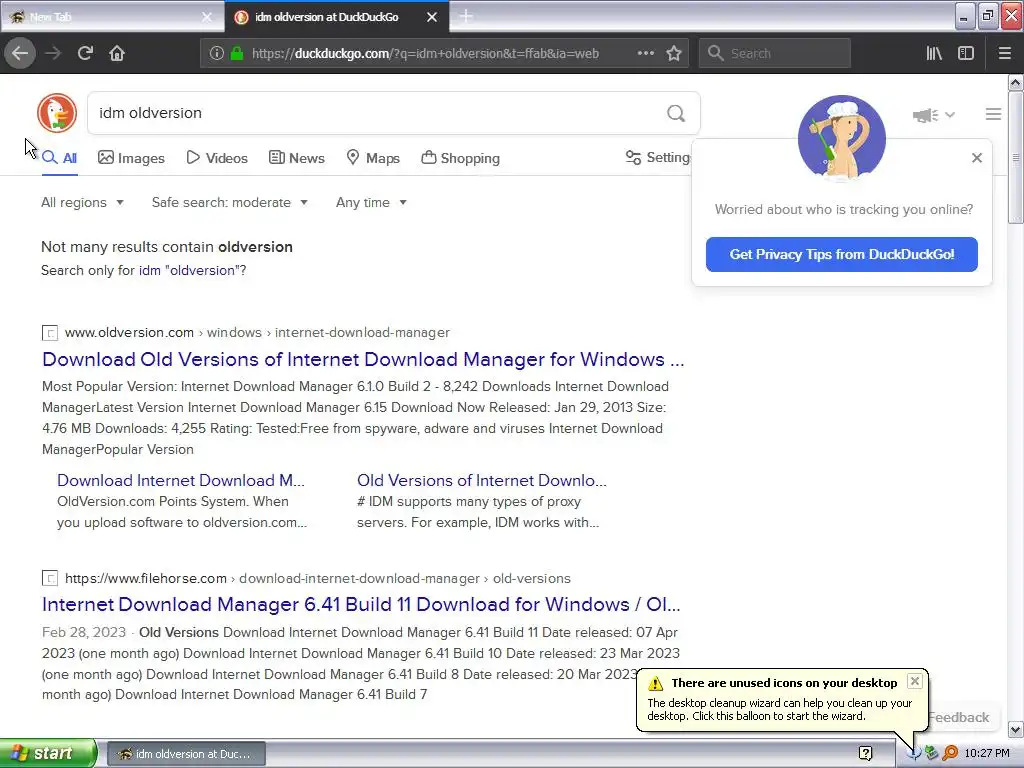Show site information via the info icon
Screen dimensions: 1024x768
click(x=216, y=54)
